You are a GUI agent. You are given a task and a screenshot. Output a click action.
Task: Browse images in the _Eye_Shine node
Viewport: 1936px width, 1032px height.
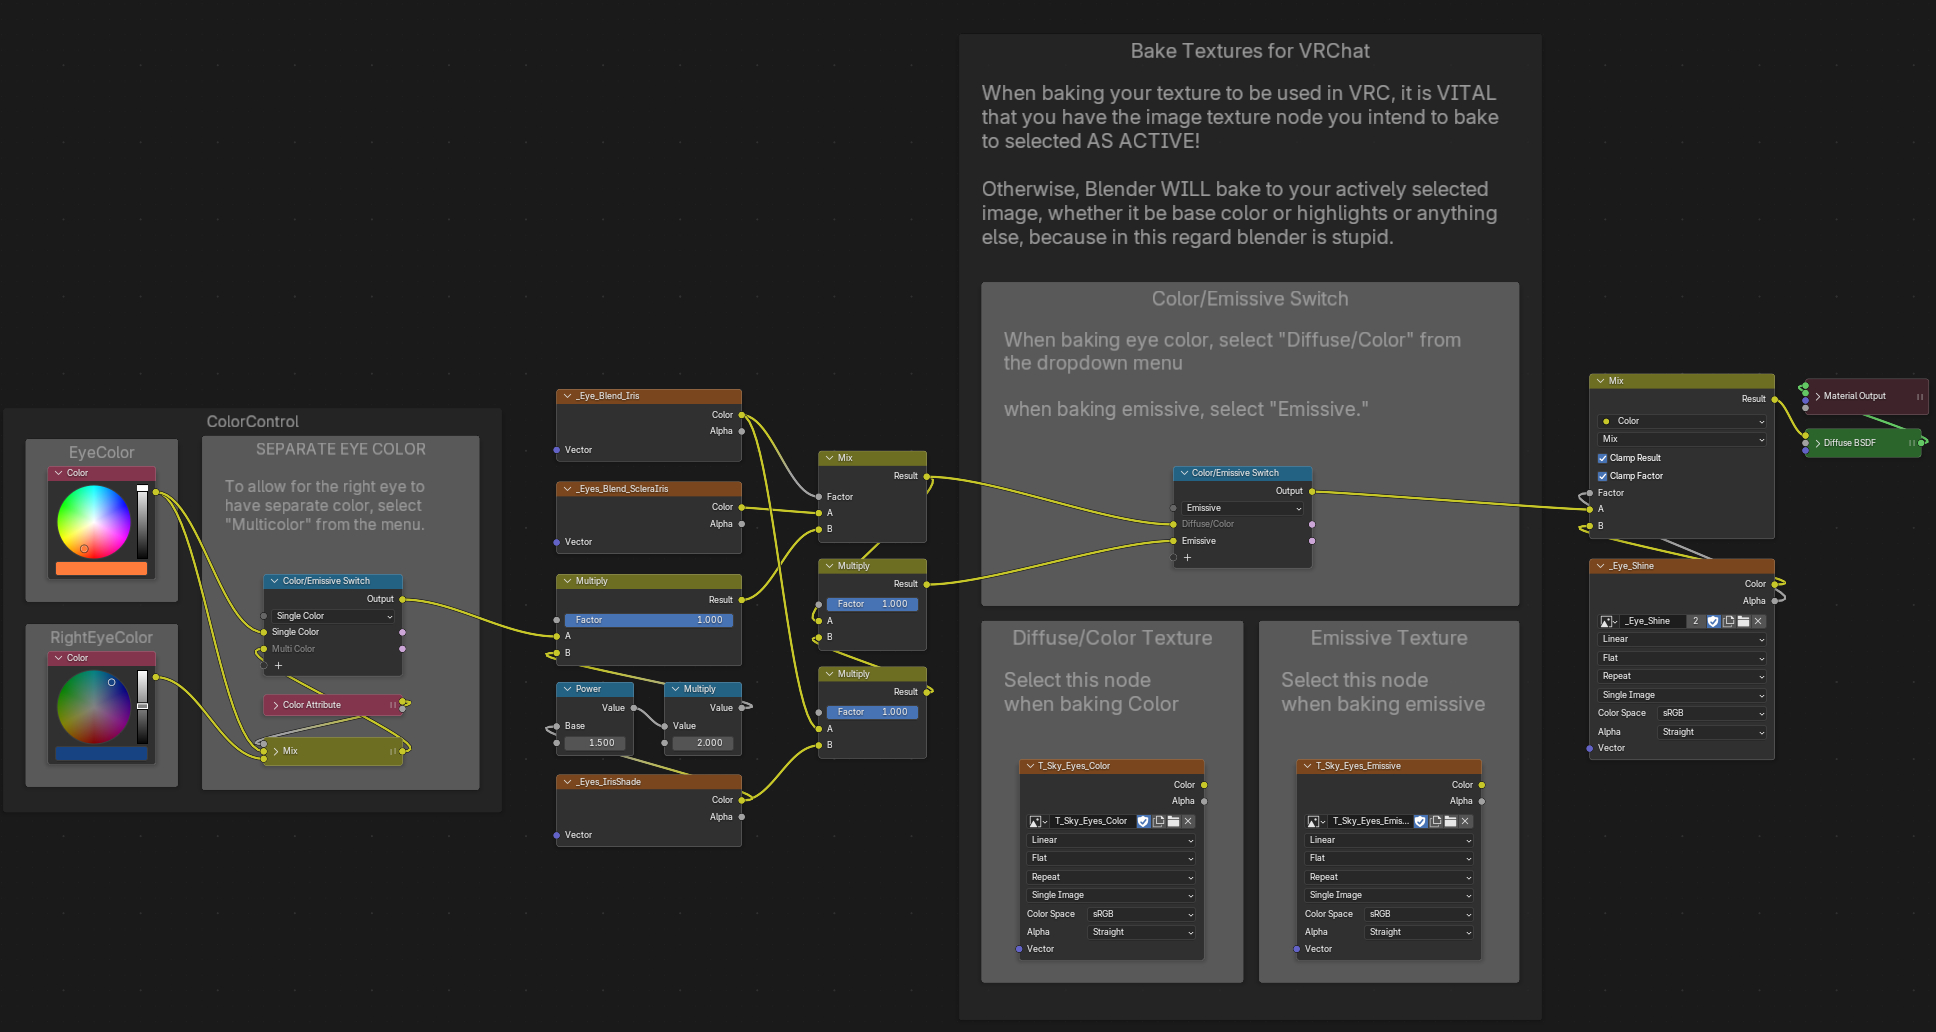1608,621
